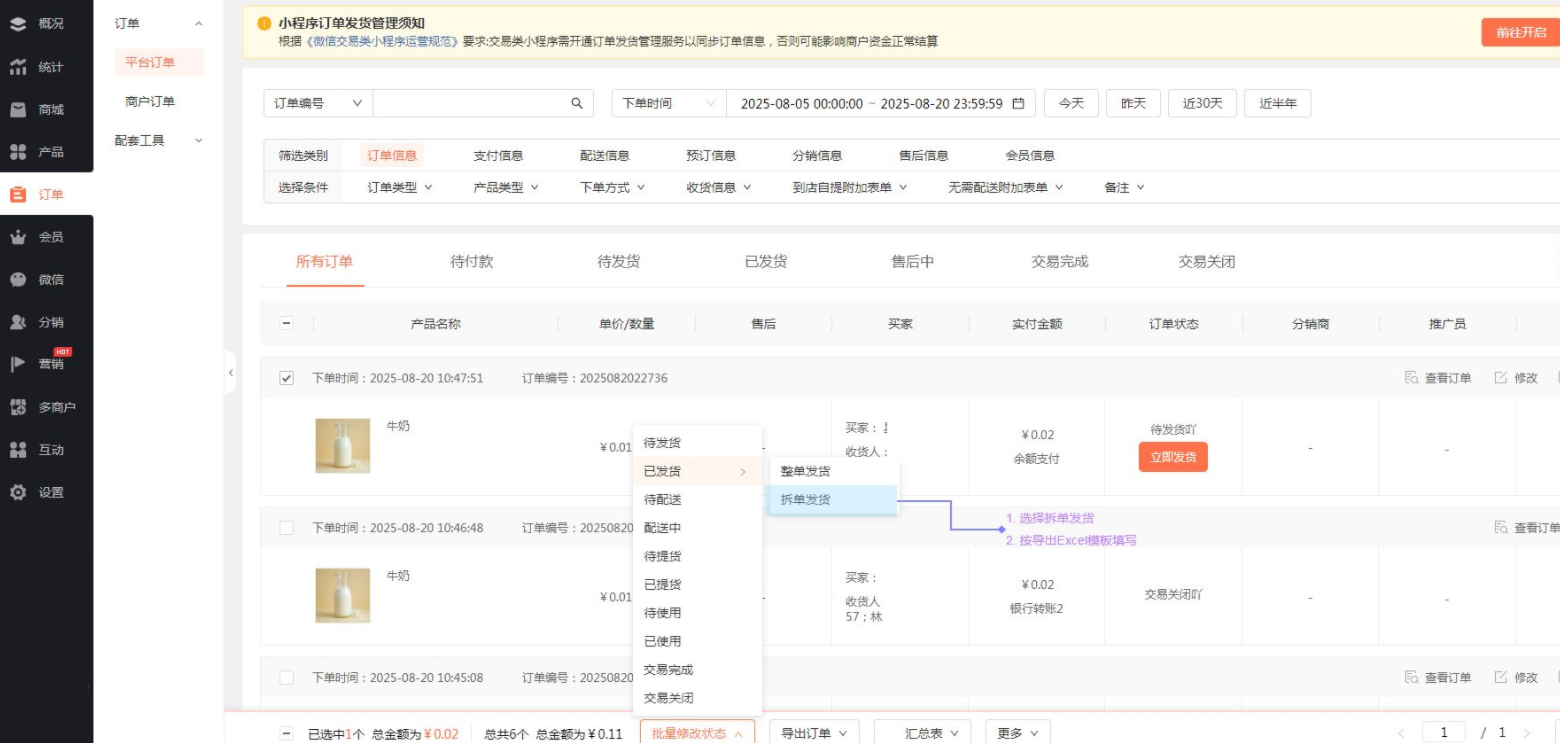Collapse the side panel arrow handle
Image resolution: width=1560 pixels, height=743 pixels.
(x=231, y=373)
